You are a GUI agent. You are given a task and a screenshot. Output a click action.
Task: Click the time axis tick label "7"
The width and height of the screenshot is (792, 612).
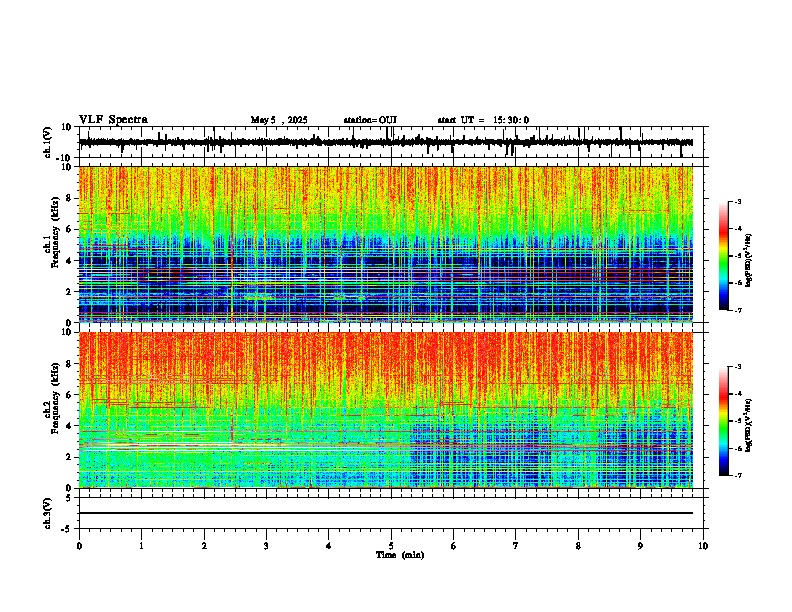[x=516, y=546]
